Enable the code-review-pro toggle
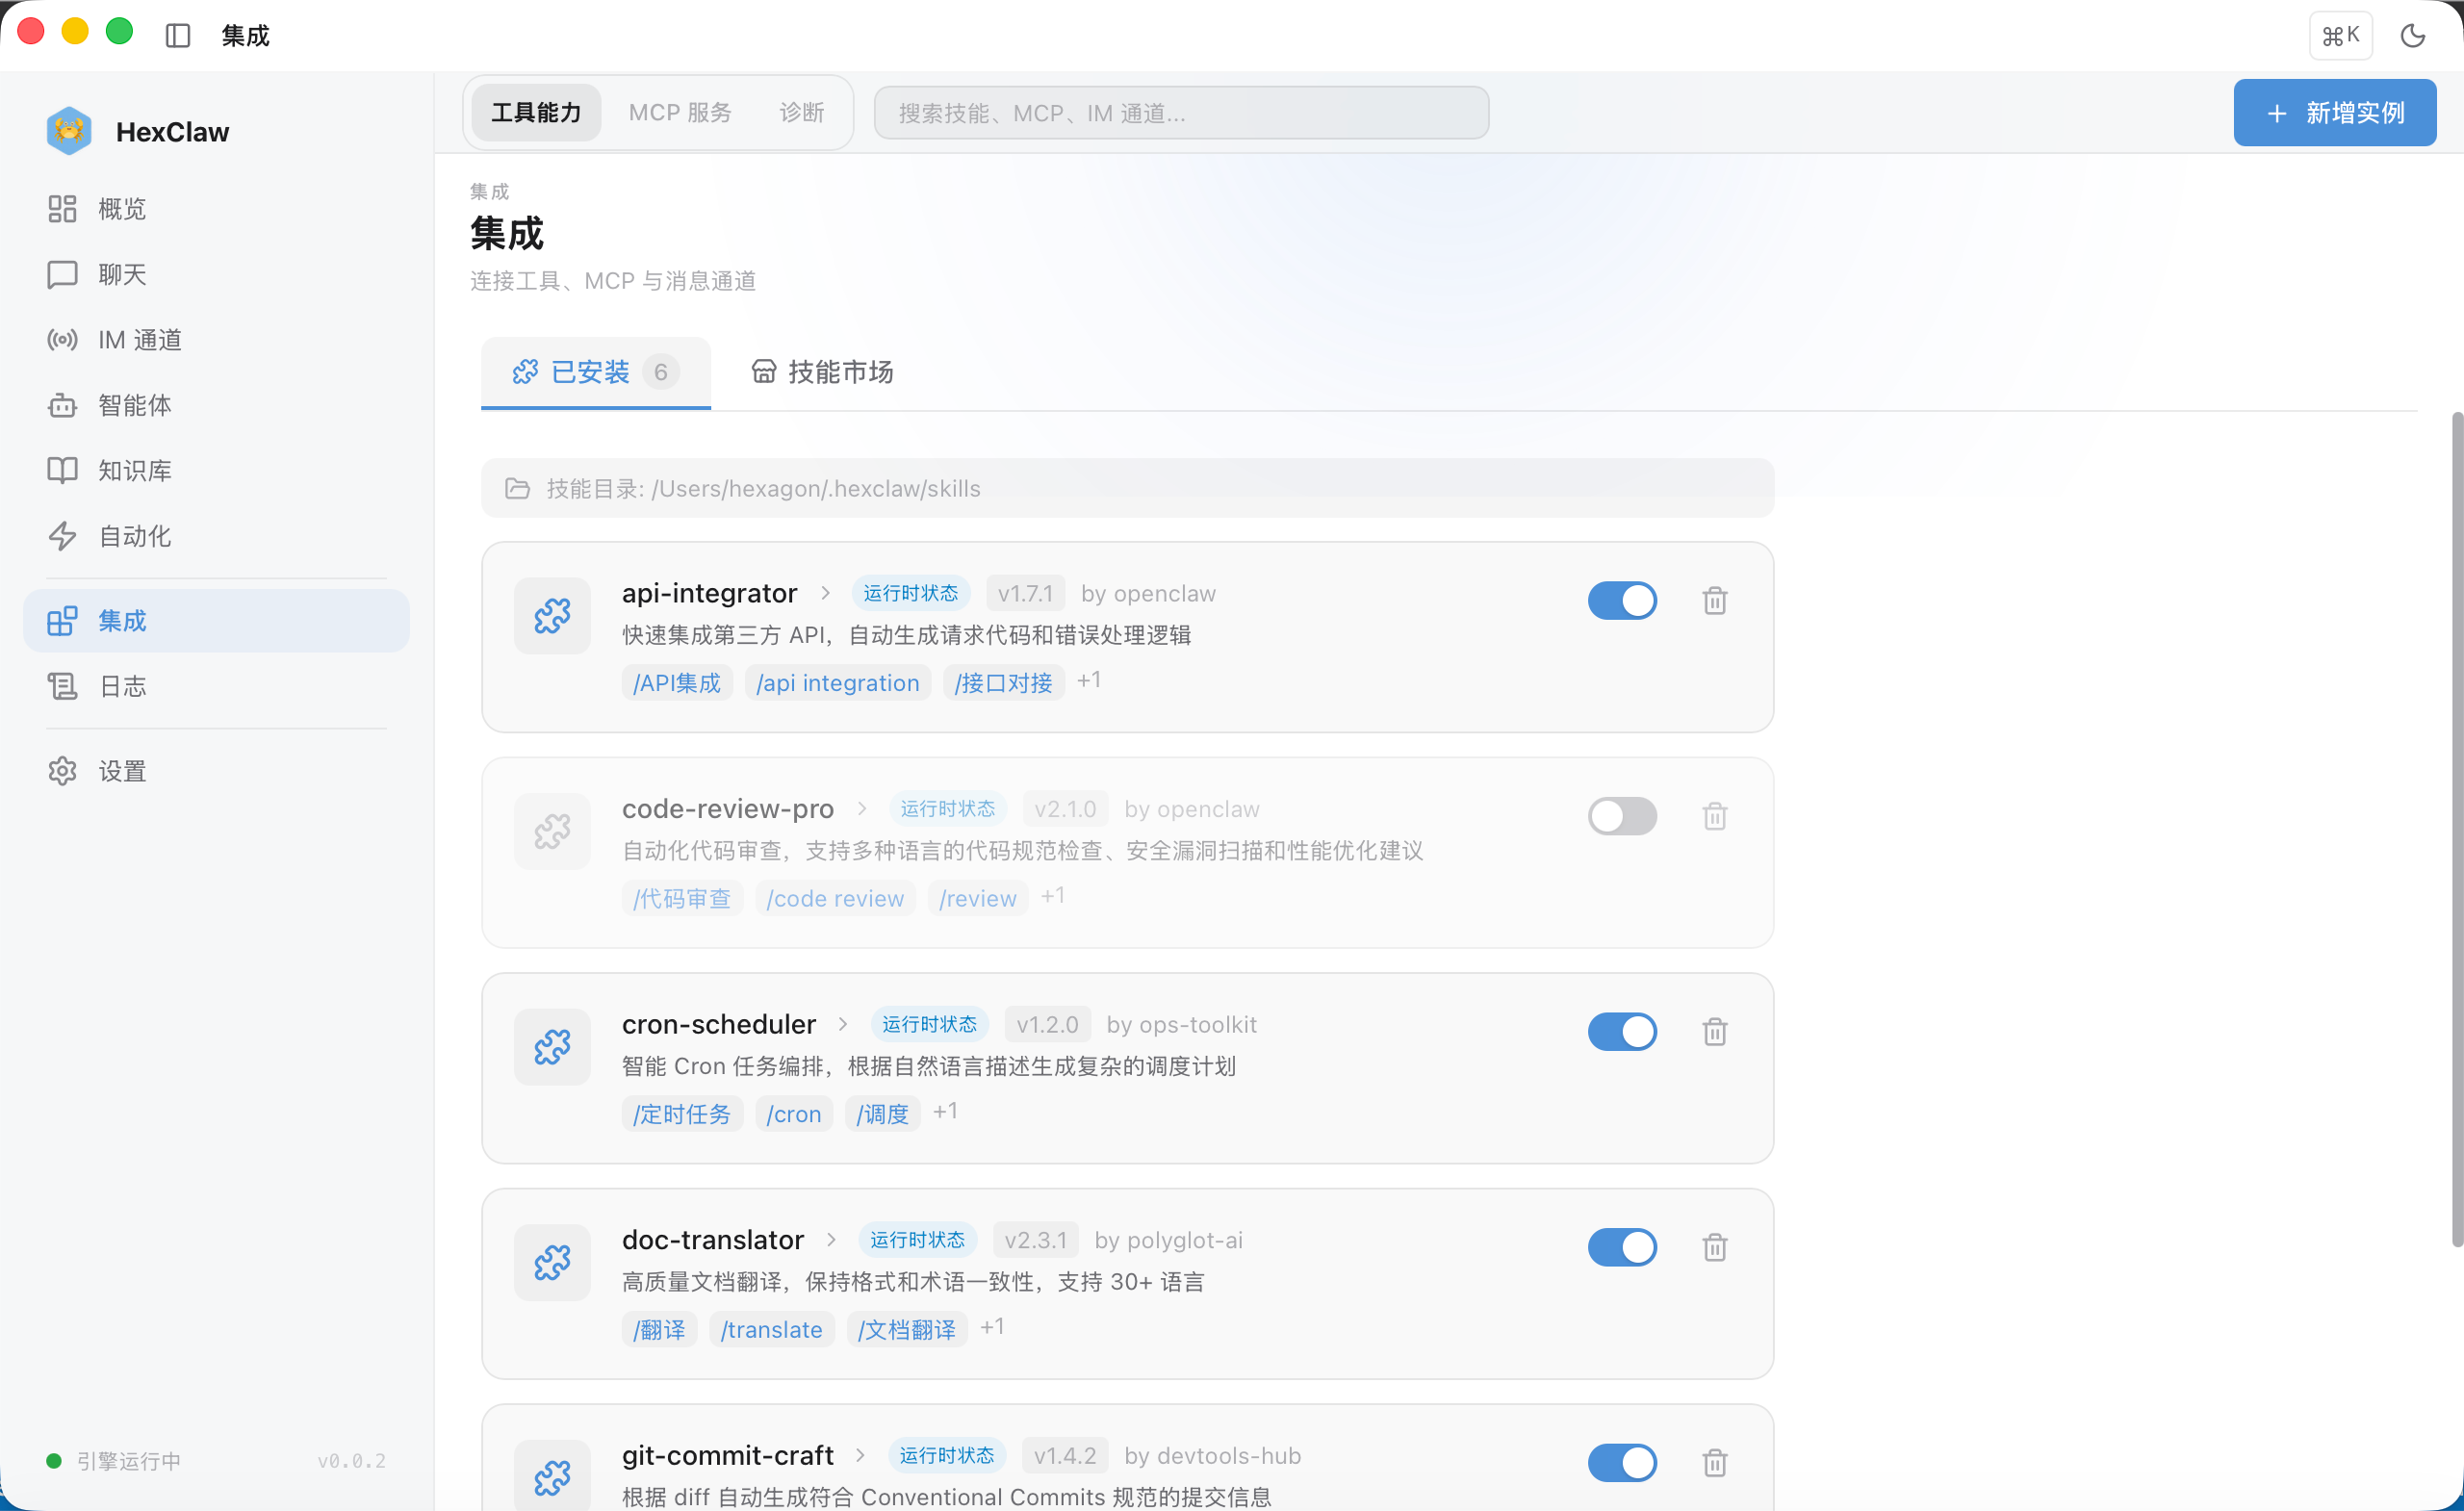This screenshot has height=1511, width=2464. pos(1622,816)
